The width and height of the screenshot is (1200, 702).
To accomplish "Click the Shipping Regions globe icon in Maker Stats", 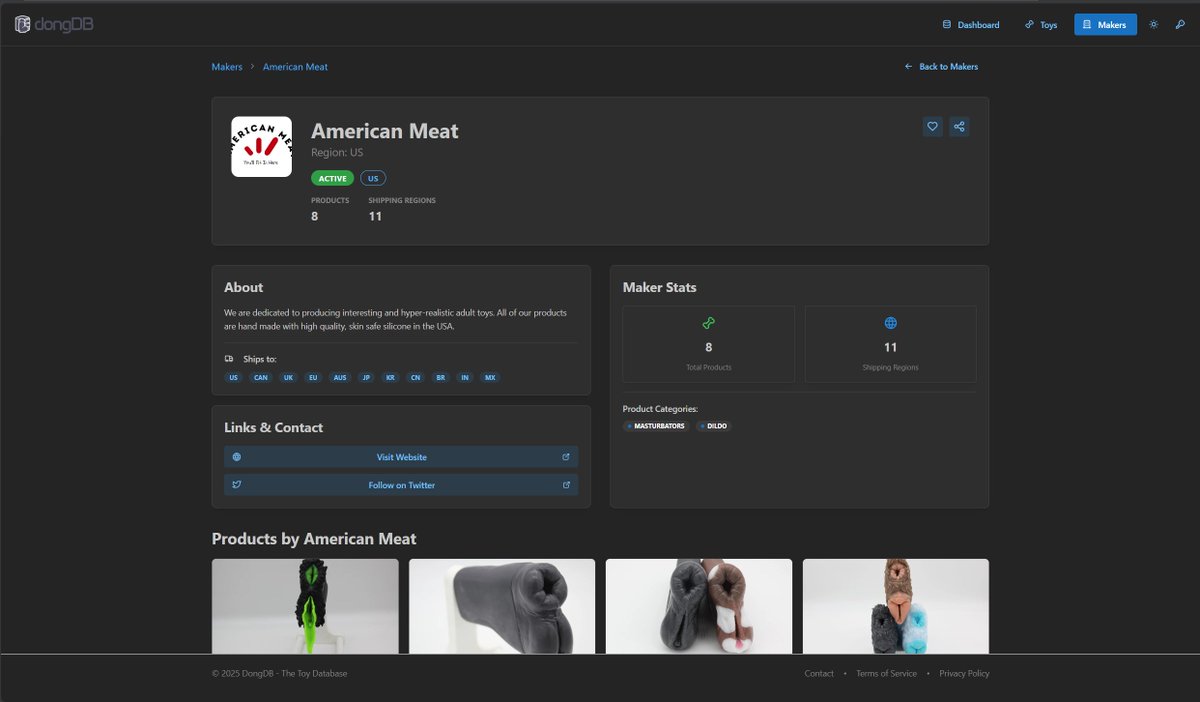I will (890, 322).
